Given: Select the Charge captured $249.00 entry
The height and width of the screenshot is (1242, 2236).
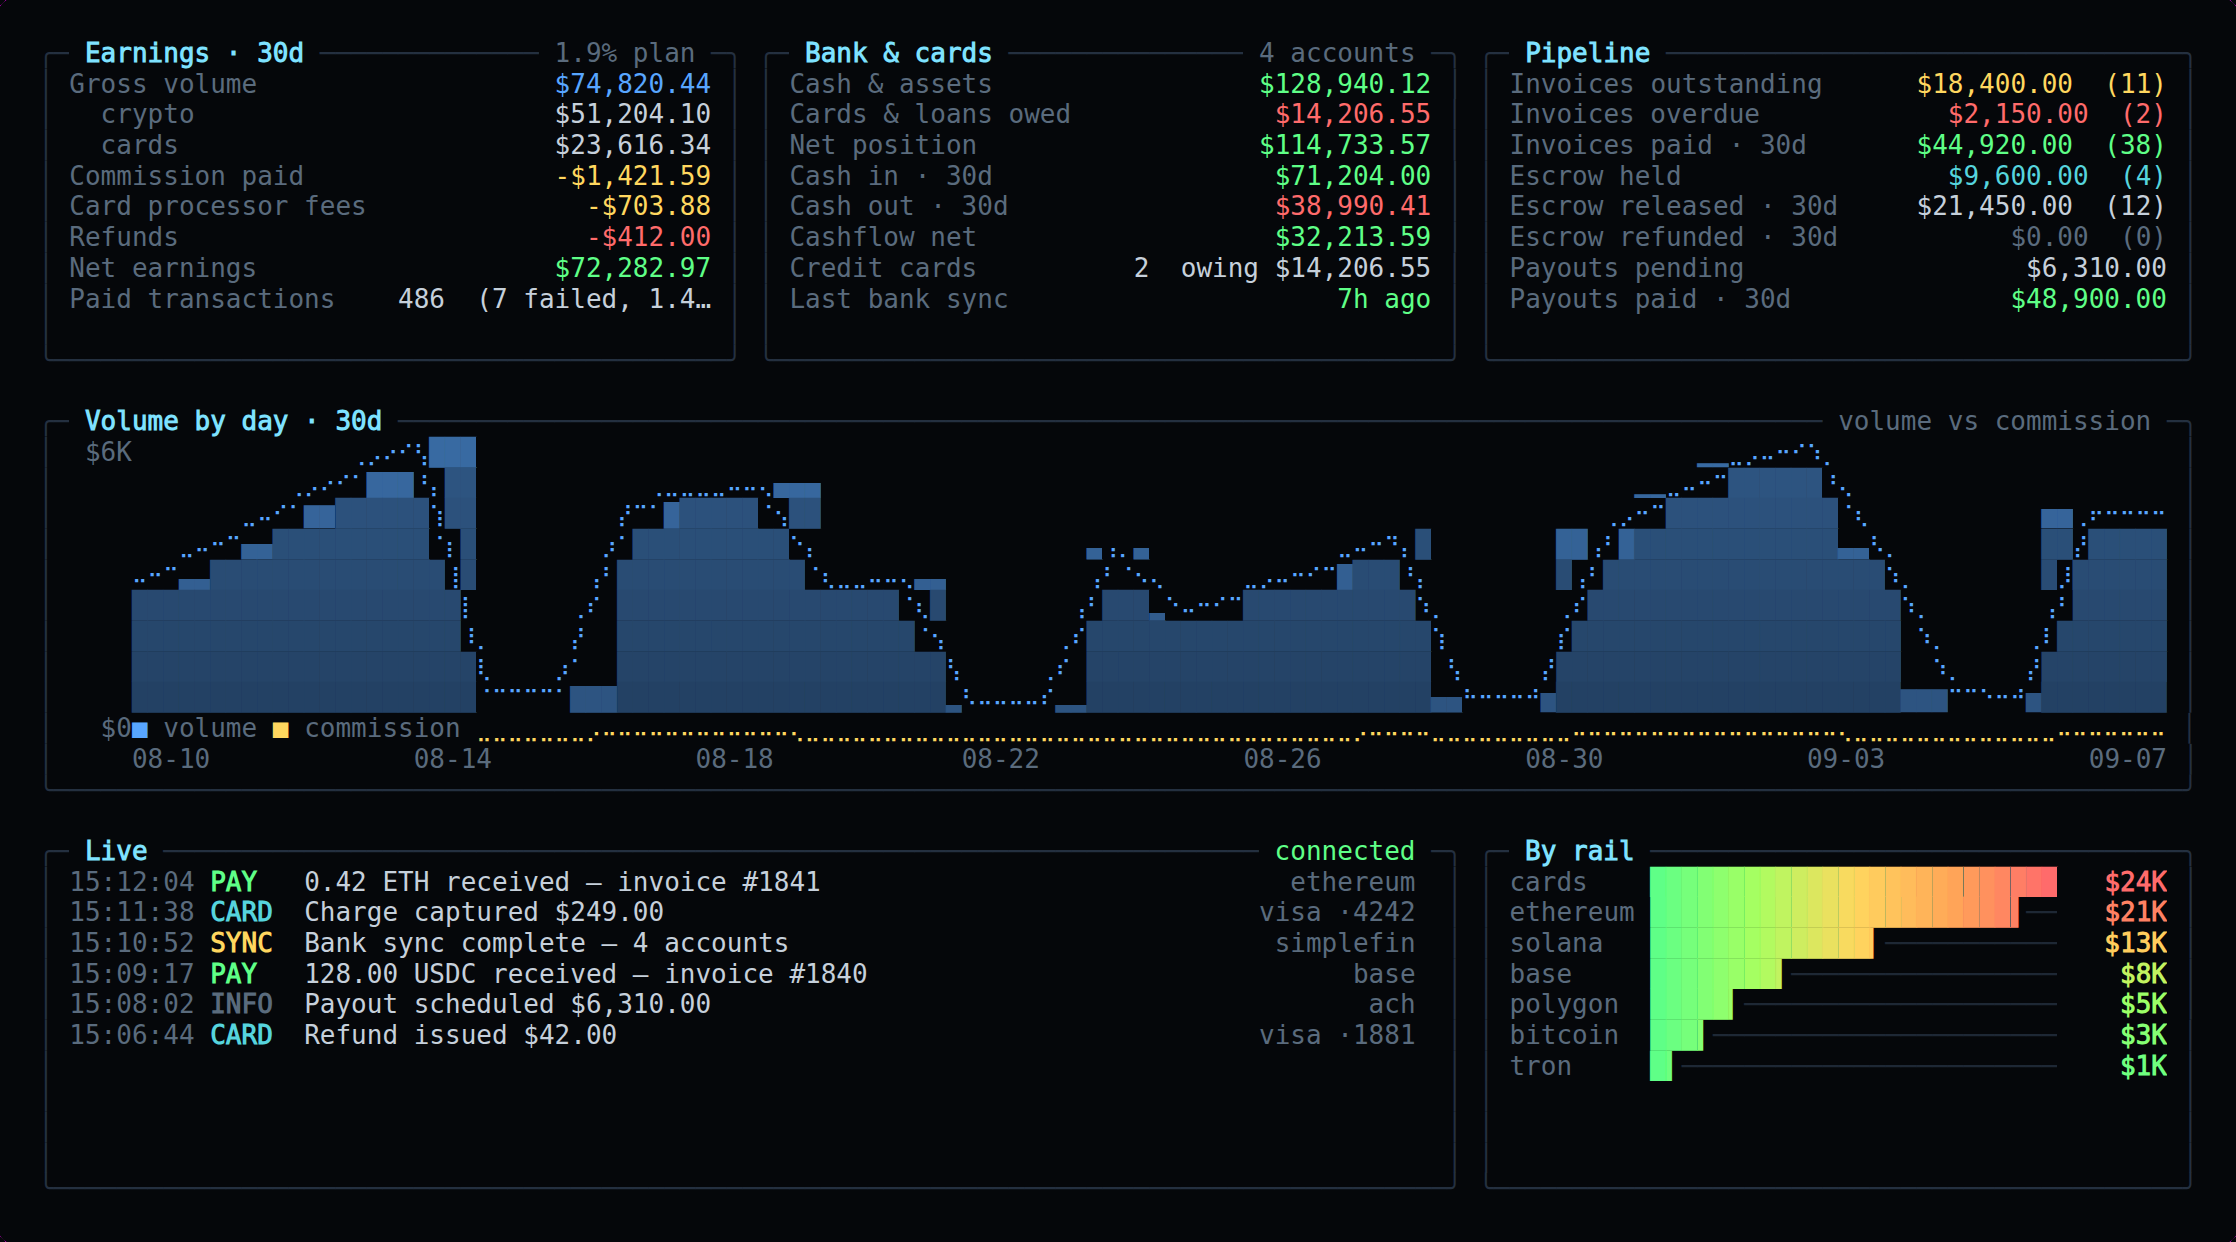Looking at the screenshot, I should pyautogui.click(x=742, y=912).
